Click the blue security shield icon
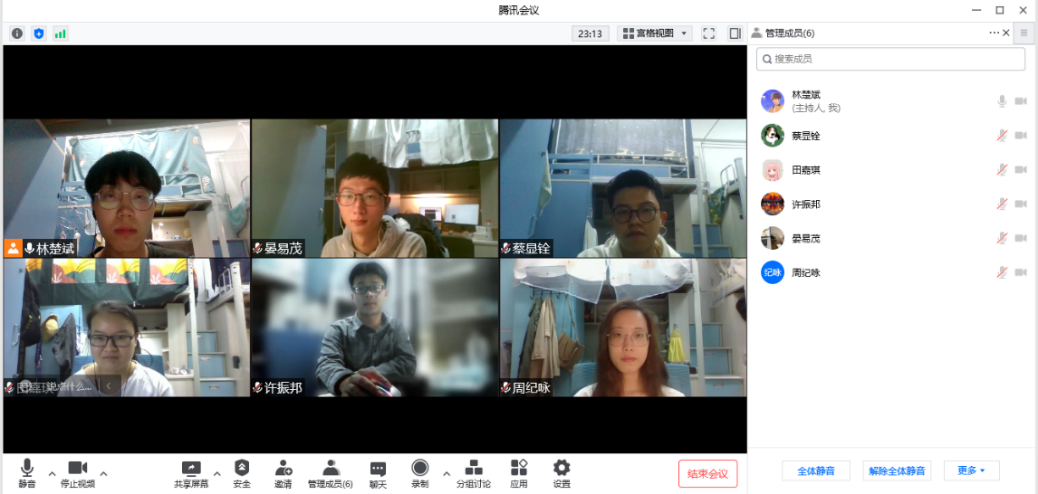 click(39, 33)
